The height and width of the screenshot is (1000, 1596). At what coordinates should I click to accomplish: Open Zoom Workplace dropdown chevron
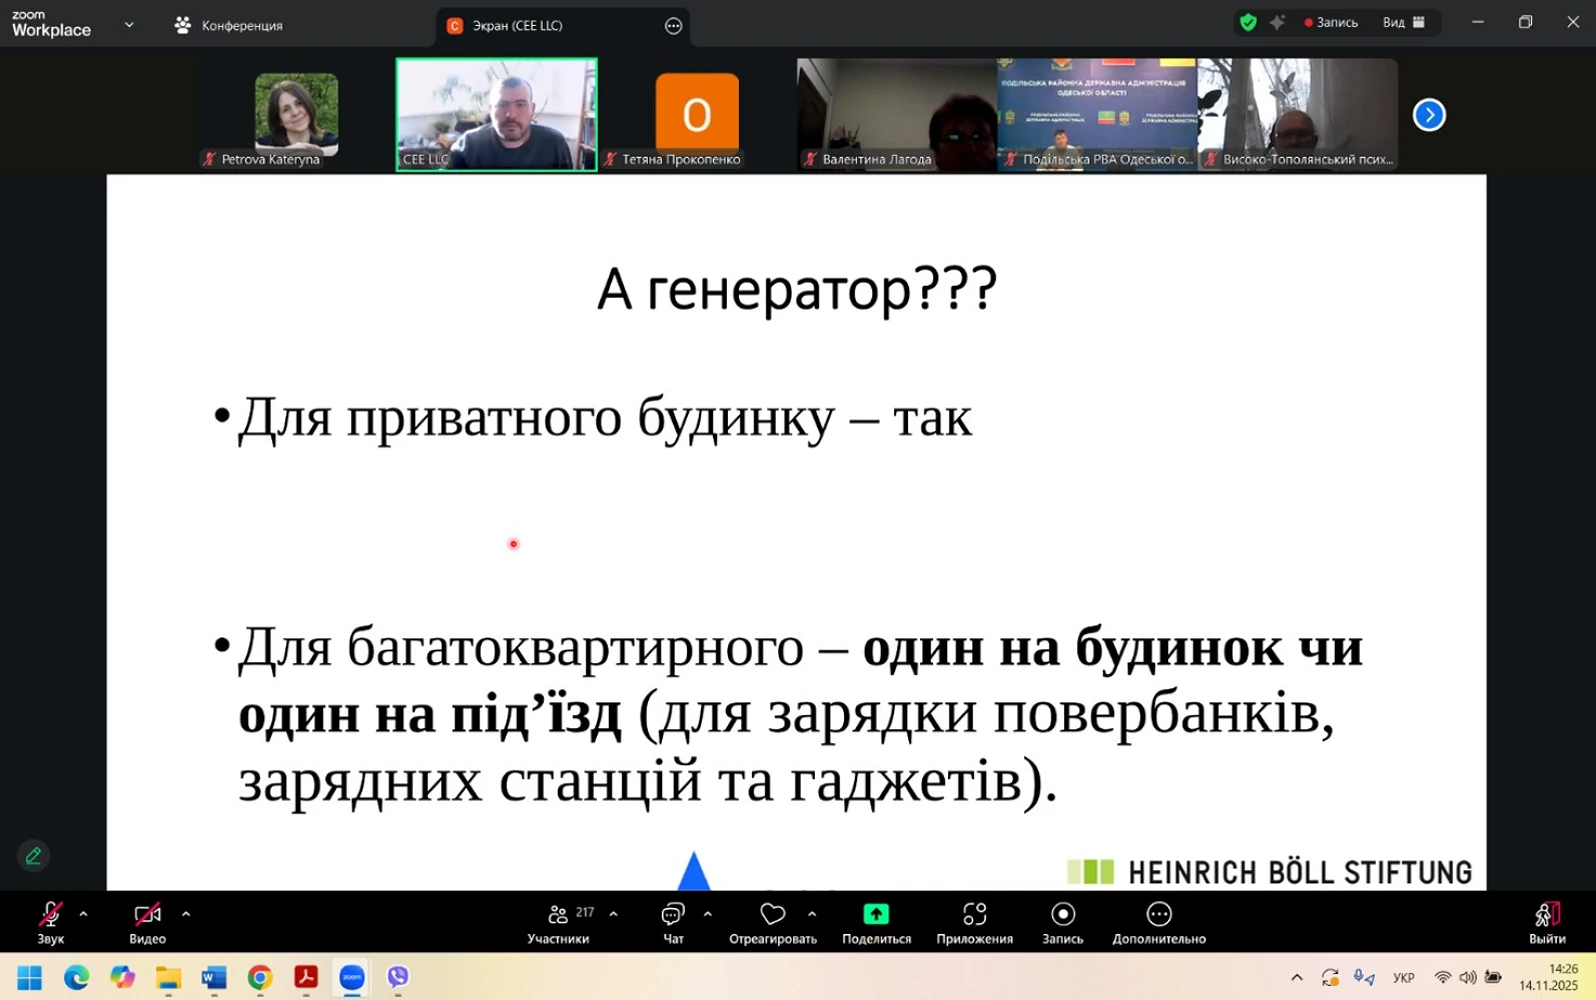click(x=129, y=25)
